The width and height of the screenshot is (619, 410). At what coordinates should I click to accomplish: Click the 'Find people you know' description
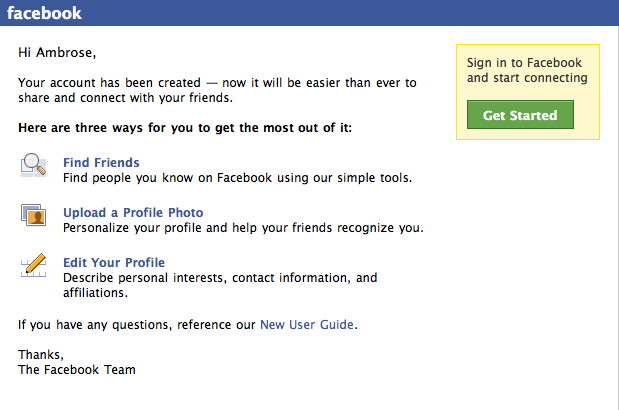(x=237, y=178)
